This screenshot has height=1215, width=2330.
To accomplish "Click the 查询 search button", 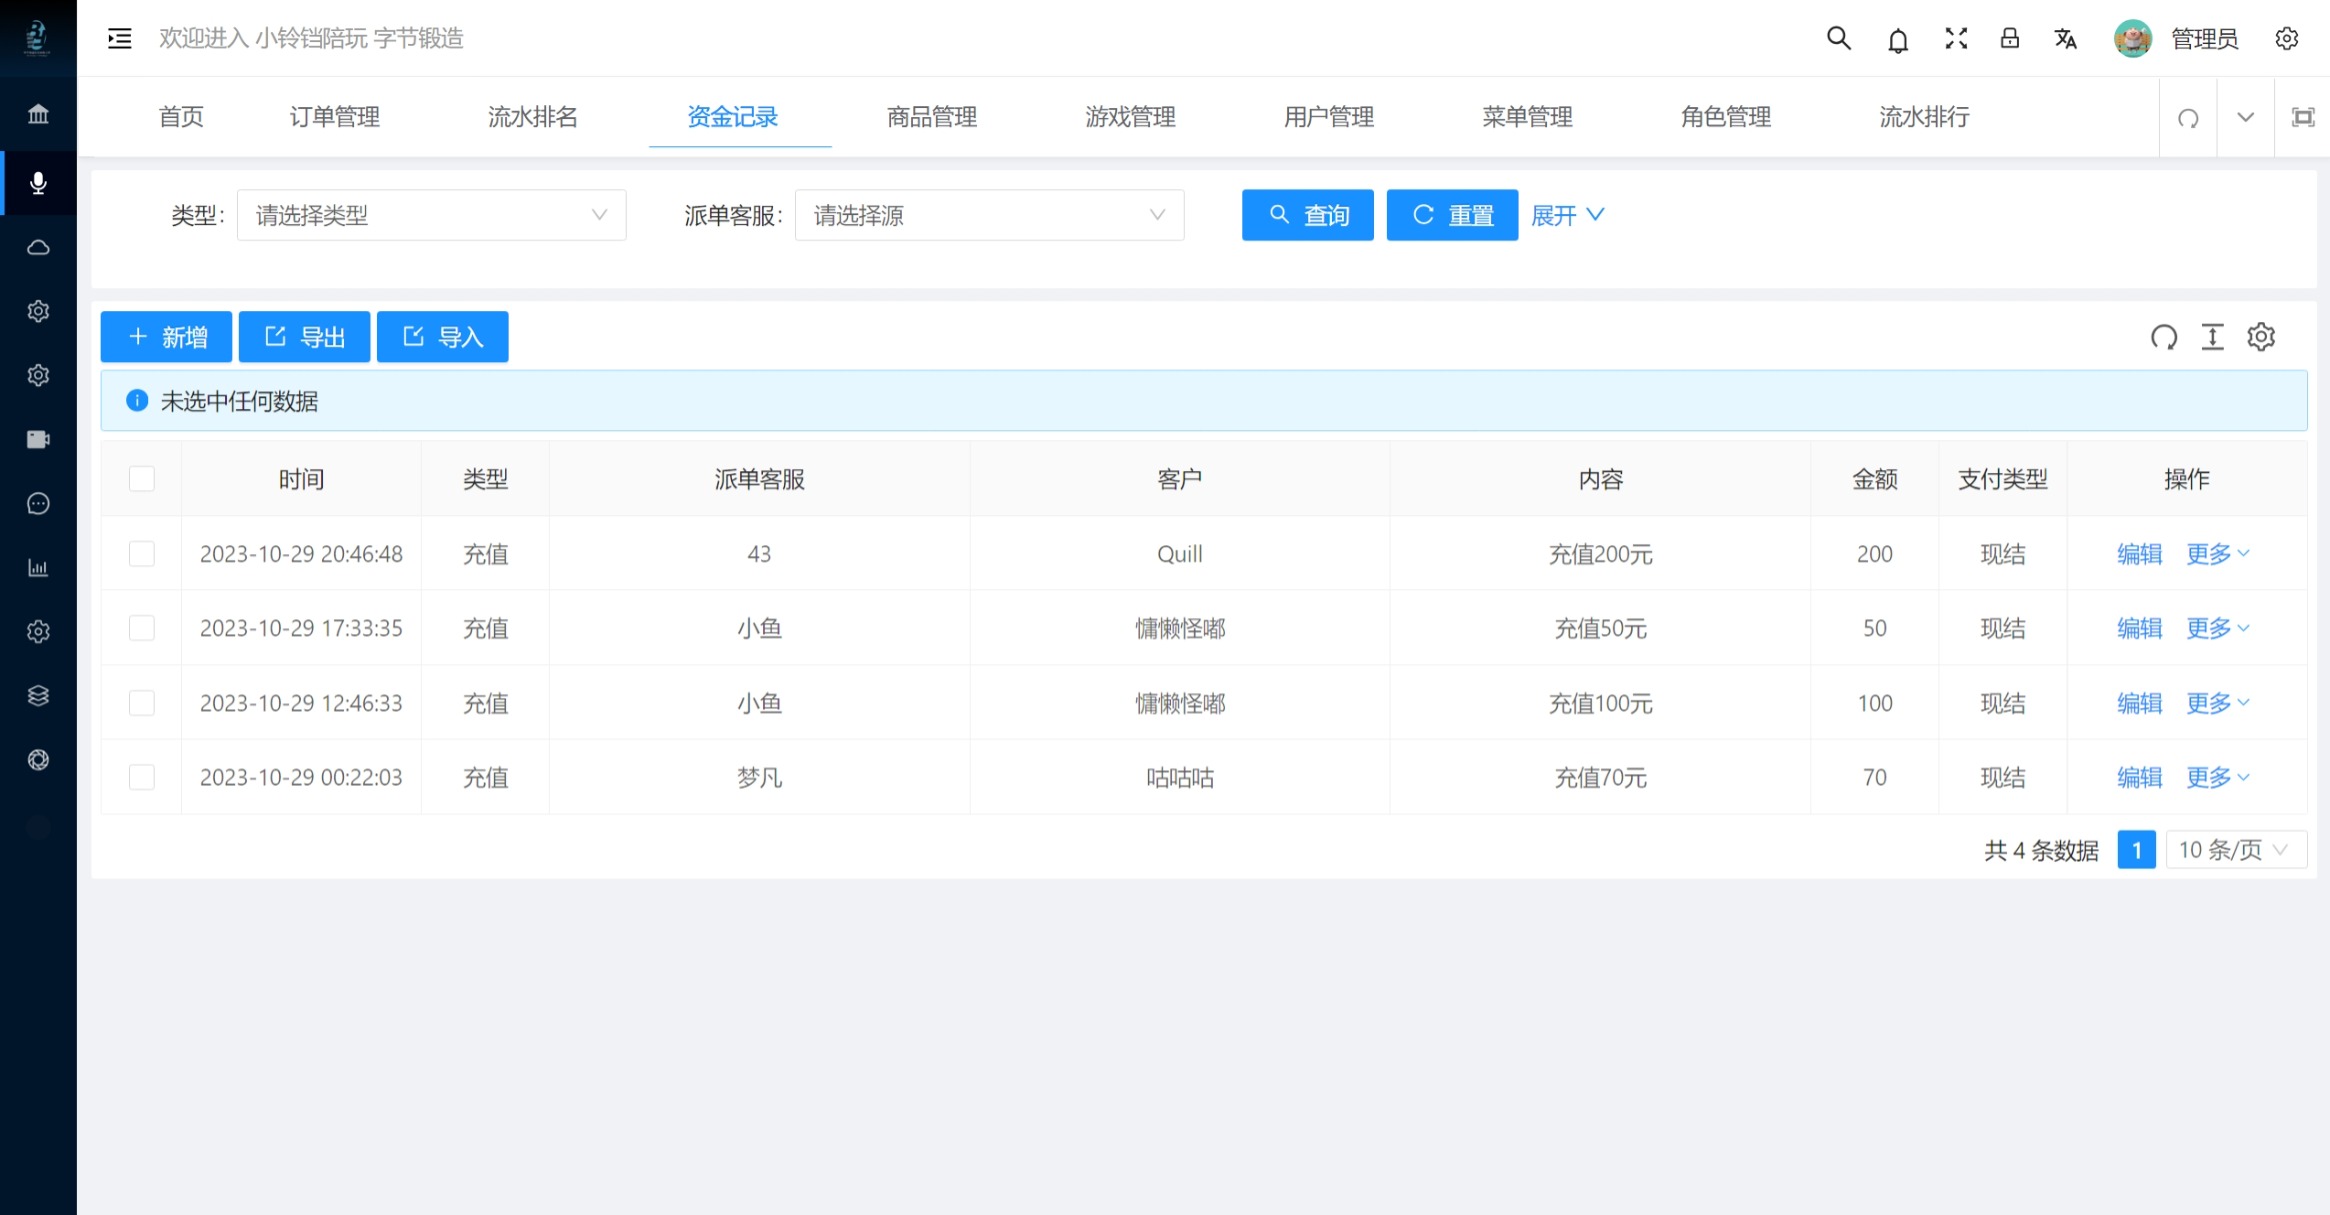I will click(1307, 215).
